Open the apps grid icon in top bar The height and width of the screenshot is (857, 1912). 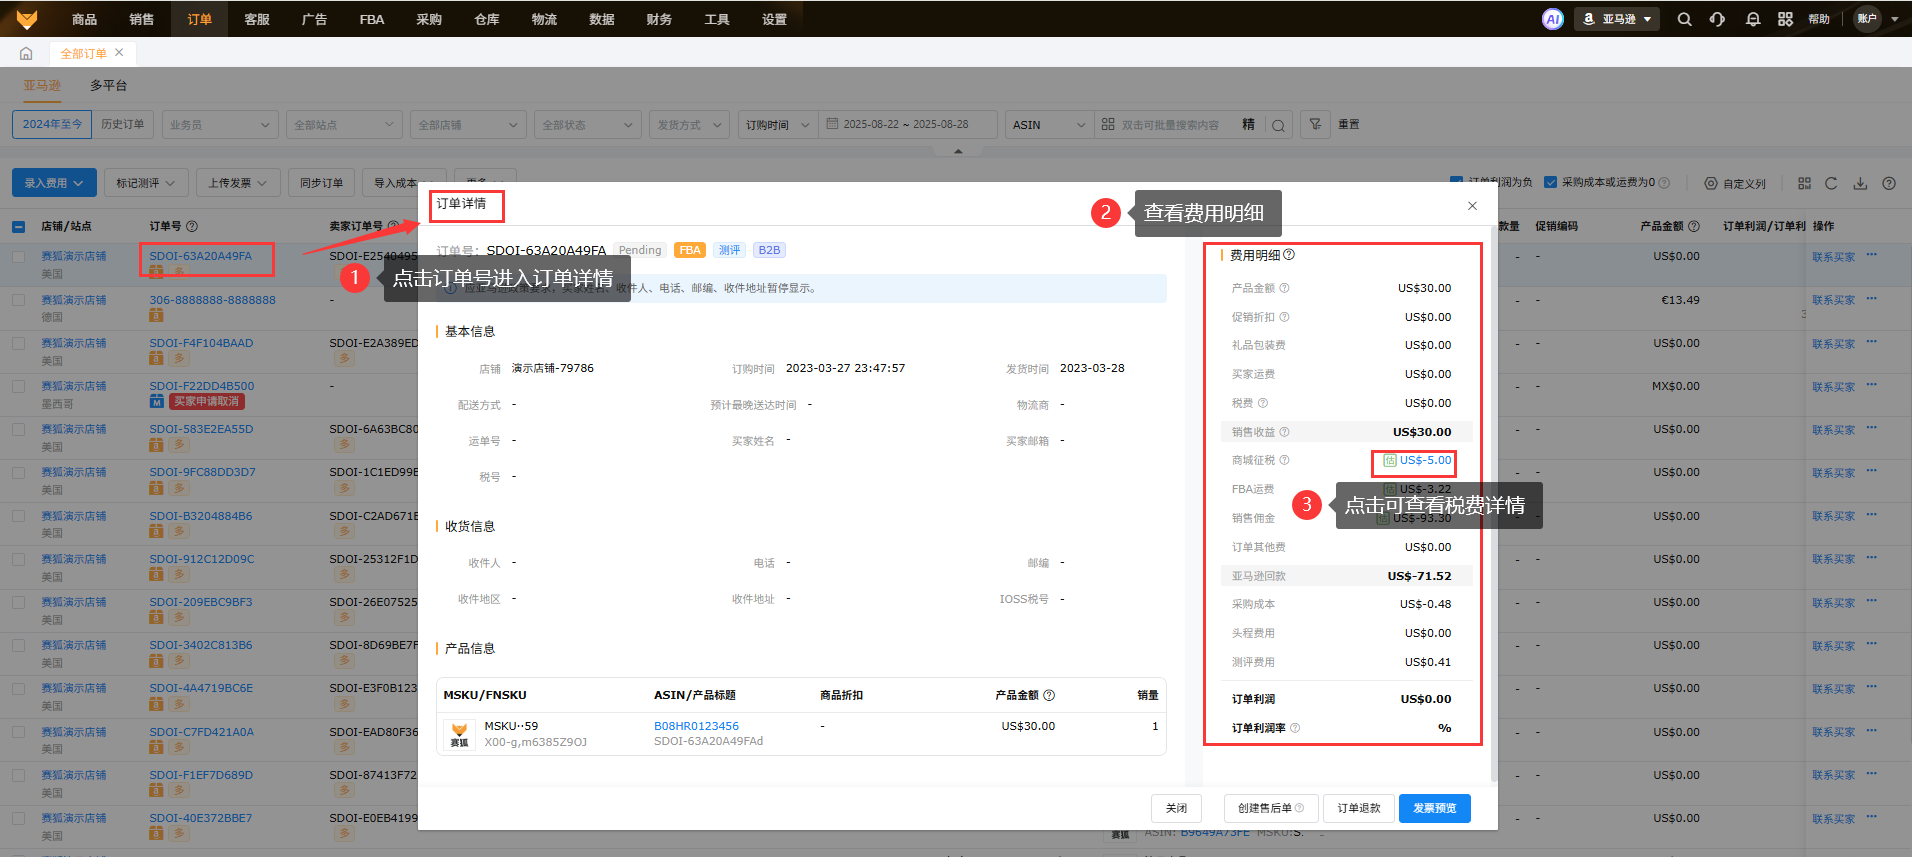pos(1785,19)
